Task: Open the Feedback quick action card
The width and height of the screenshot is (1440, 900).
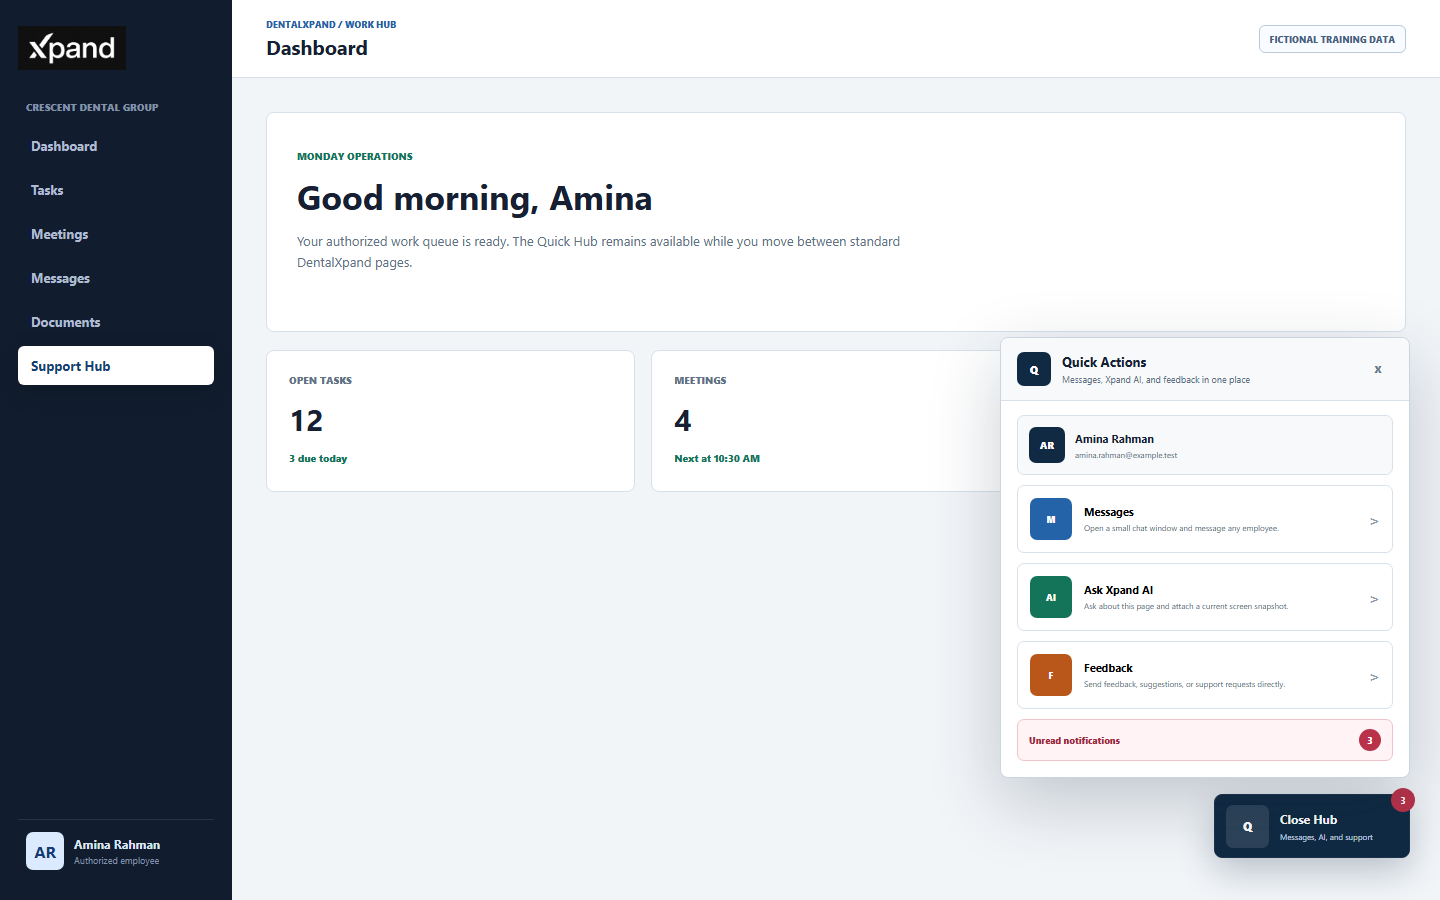Action: click(1205, 675)
